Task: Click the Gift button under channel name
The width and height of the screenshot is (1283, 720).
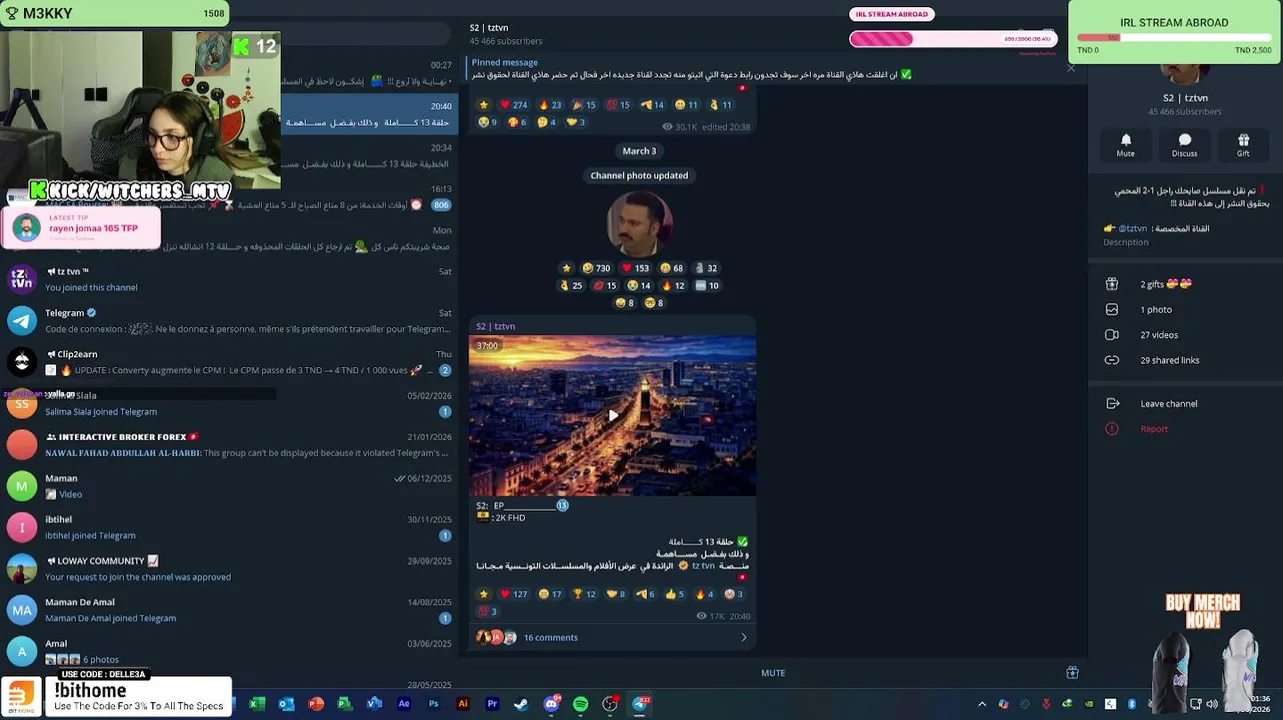Action: [x=1243, y=145]
